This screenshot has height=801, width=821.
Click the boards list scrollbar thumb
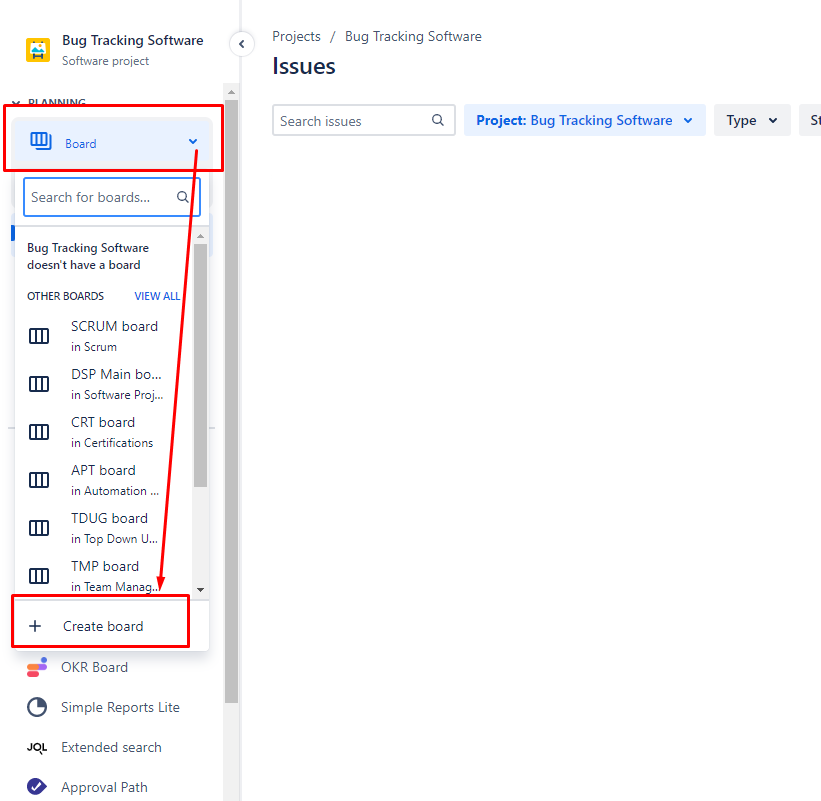(201, 365)
